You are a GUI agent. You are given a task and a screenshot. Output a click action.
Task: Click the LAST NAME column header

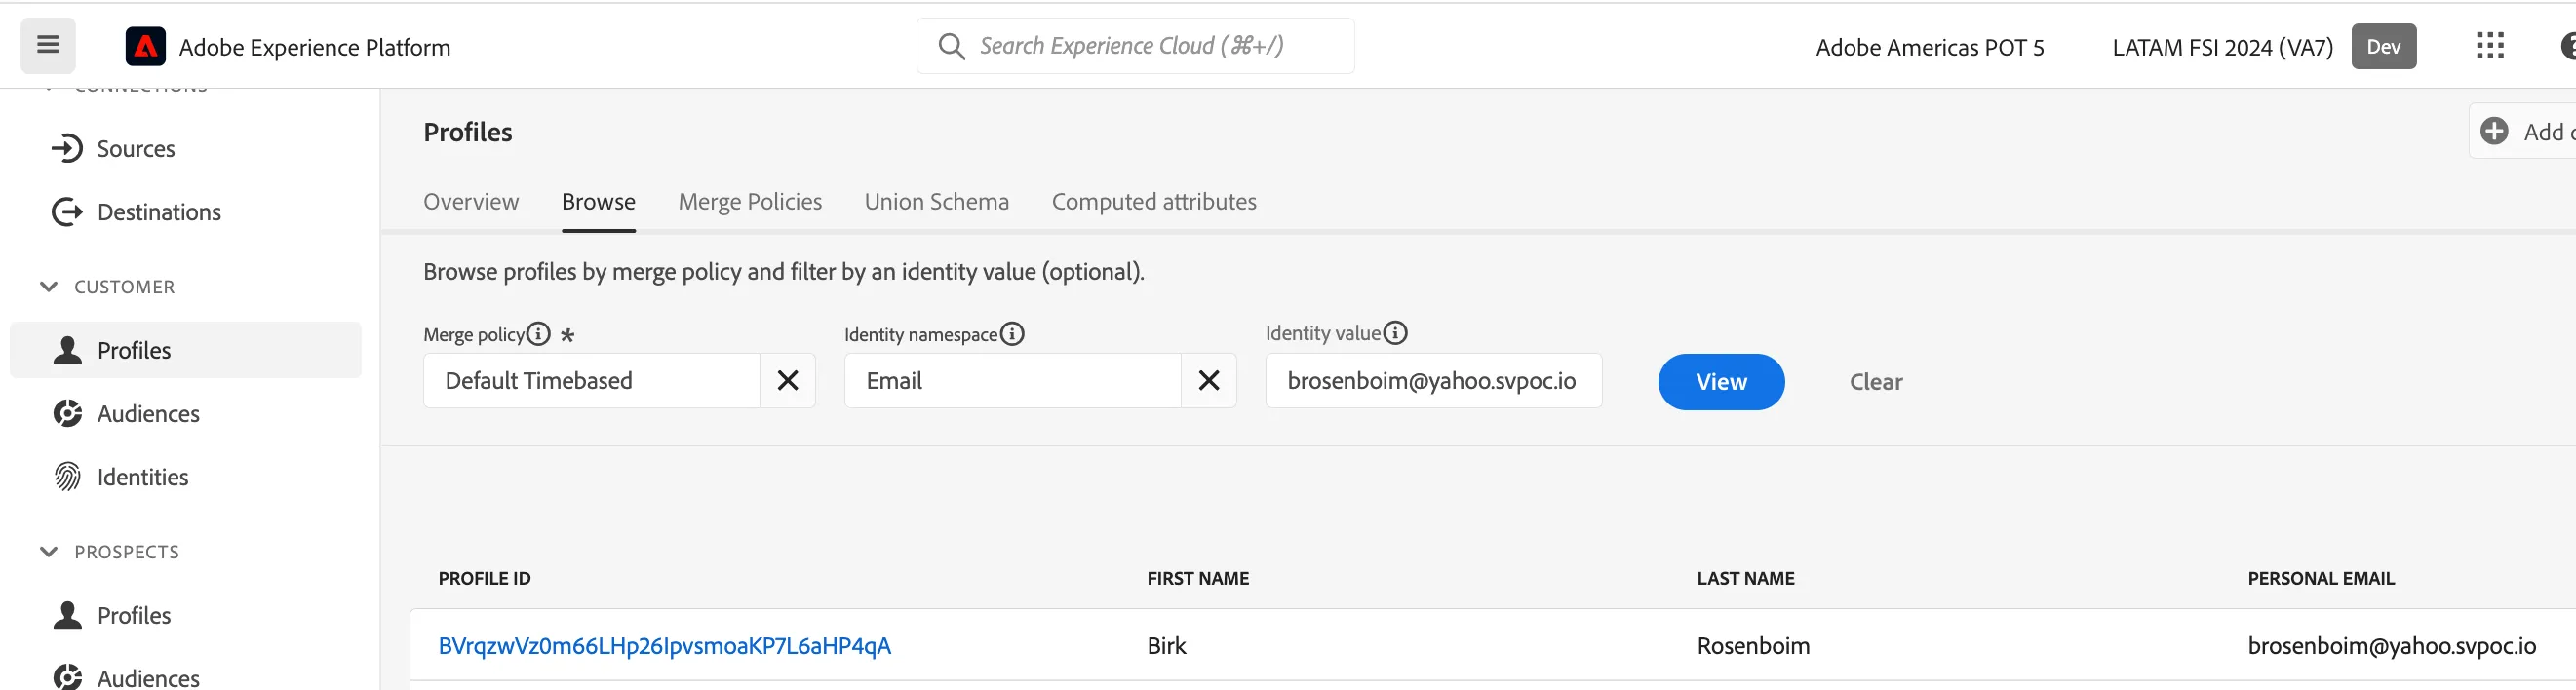[x=1746, y=579]
